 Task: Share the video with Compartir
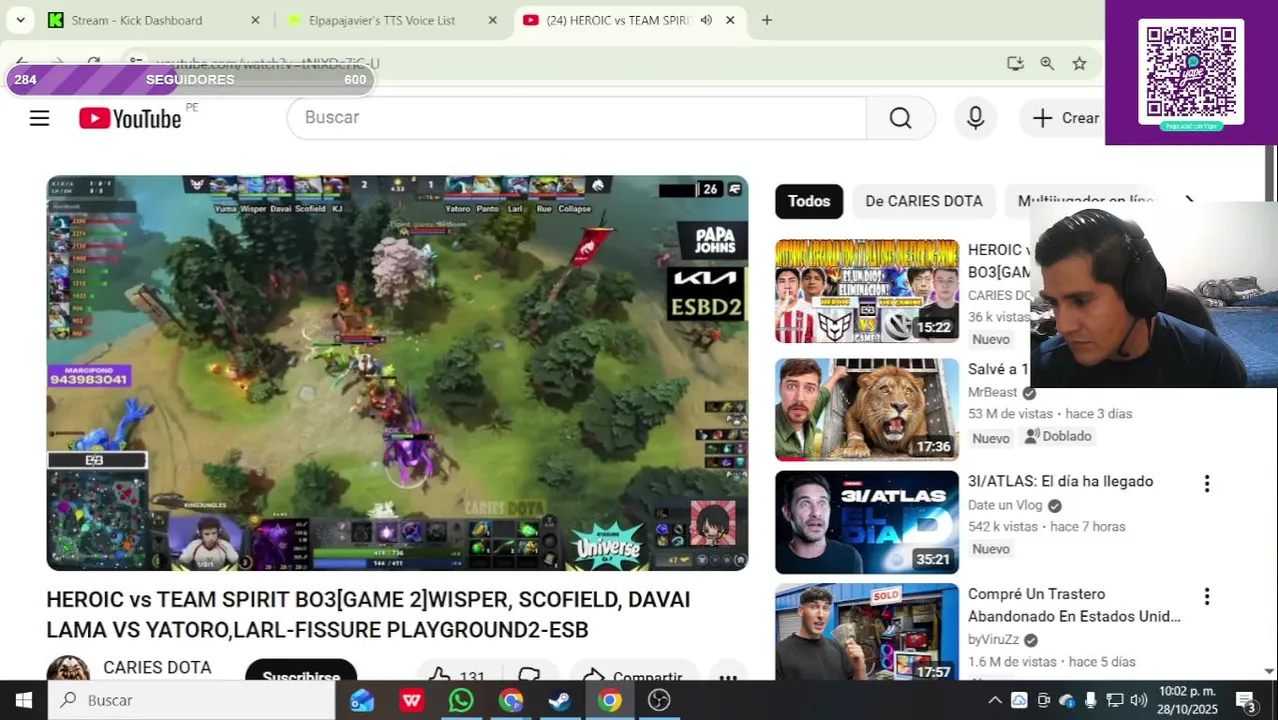(634, 673)
